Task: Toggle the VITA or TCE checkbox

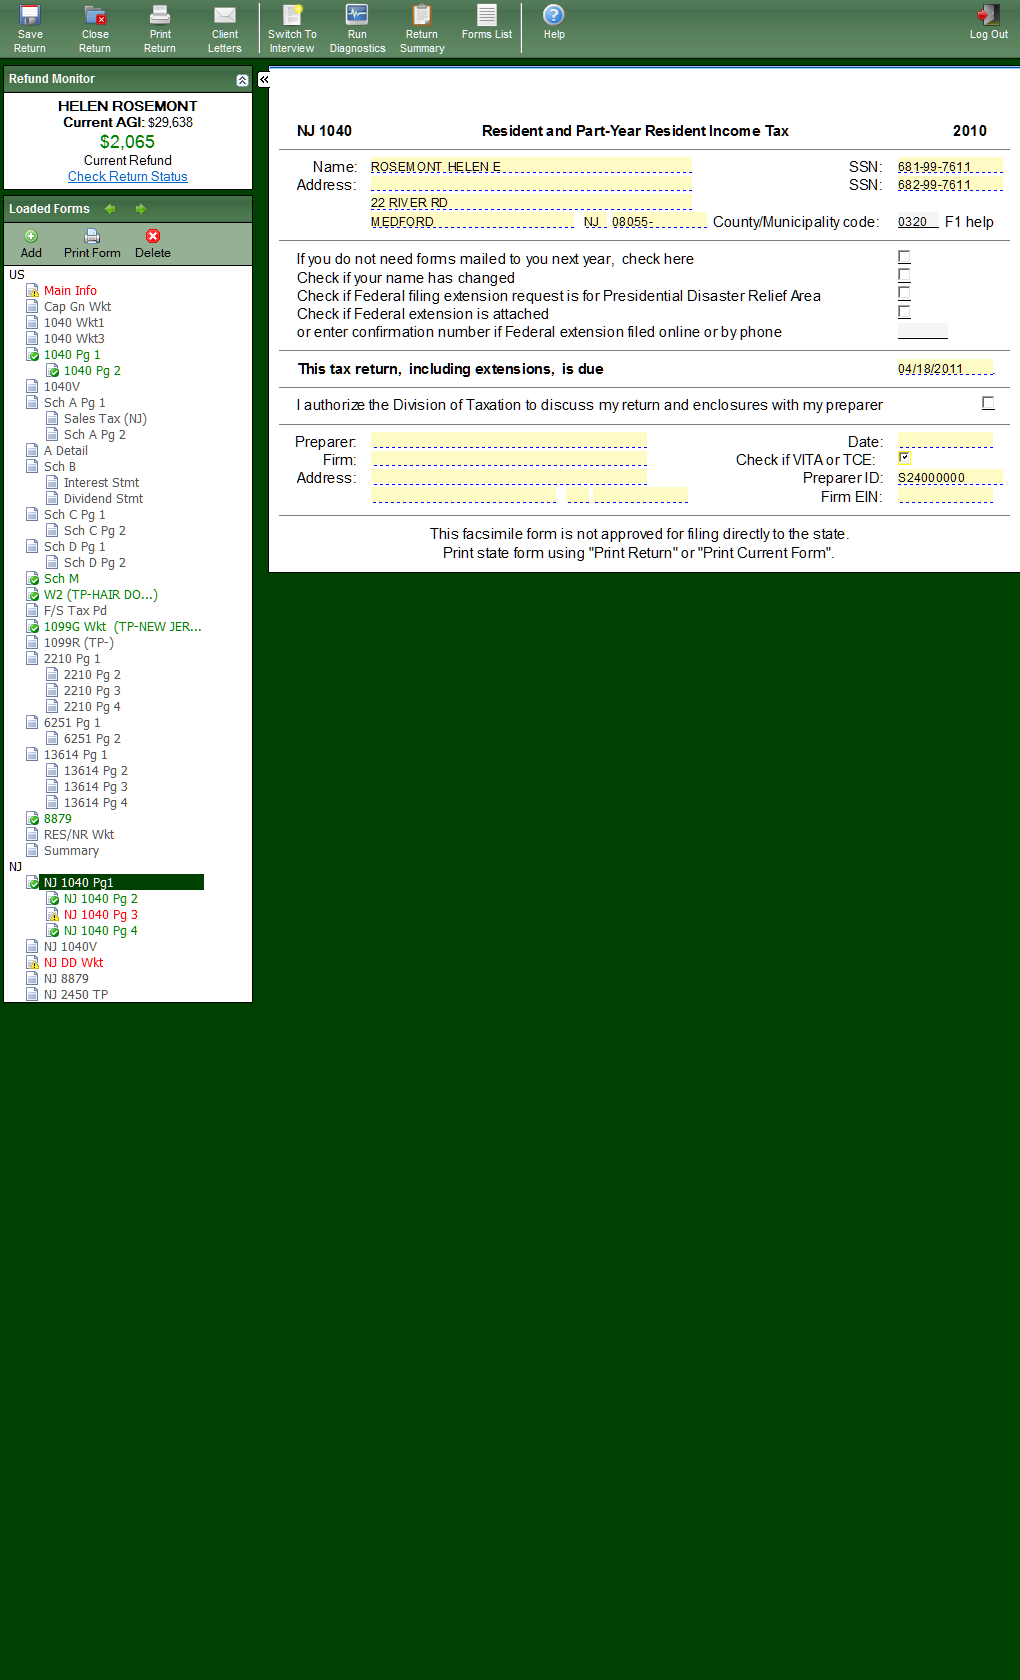Action: [904, 458]
